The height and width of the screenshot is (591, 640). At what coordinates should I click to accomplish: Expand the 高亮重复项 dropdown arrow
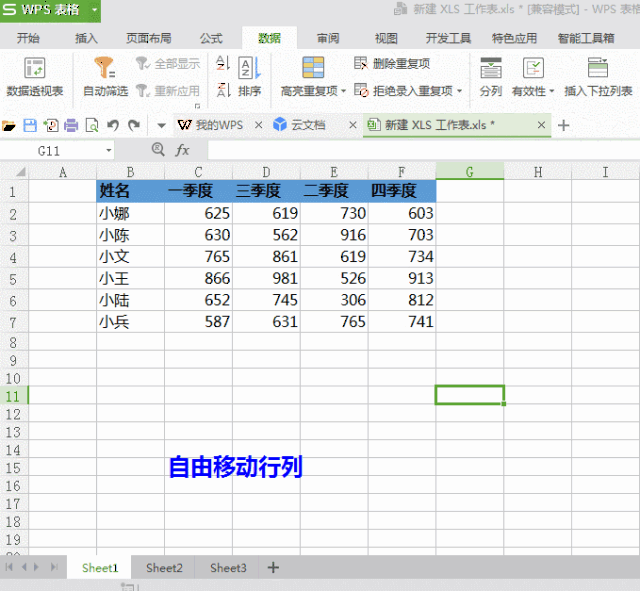pos(343,91)
